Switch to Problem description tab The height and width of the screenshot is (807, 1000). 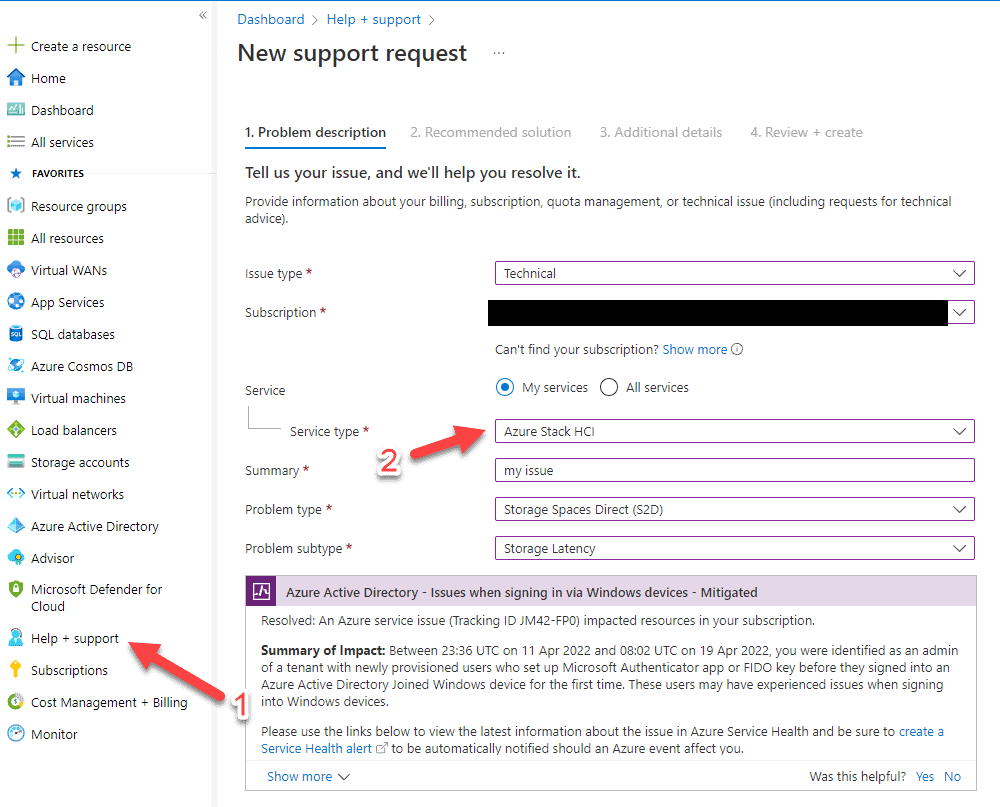pyautogui.click(x=315, y=132)
